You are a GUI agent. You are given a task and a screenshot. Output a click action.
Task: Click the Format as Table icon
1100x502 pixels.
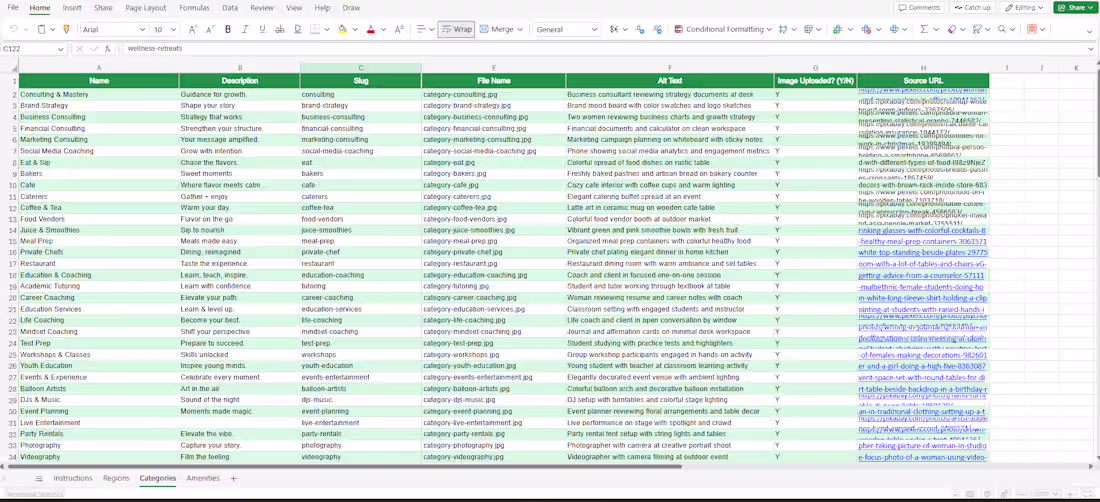tap(808, 29)
